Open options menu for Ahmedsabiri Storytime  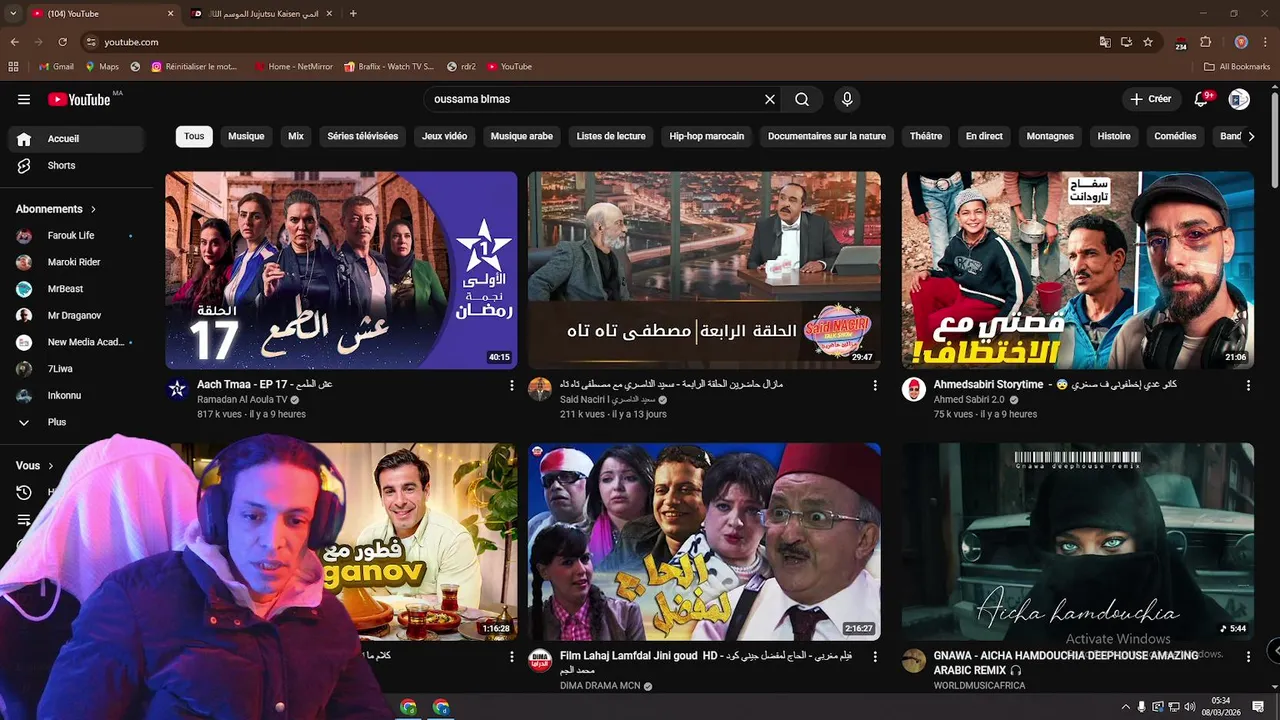[x=1248, y=385]
